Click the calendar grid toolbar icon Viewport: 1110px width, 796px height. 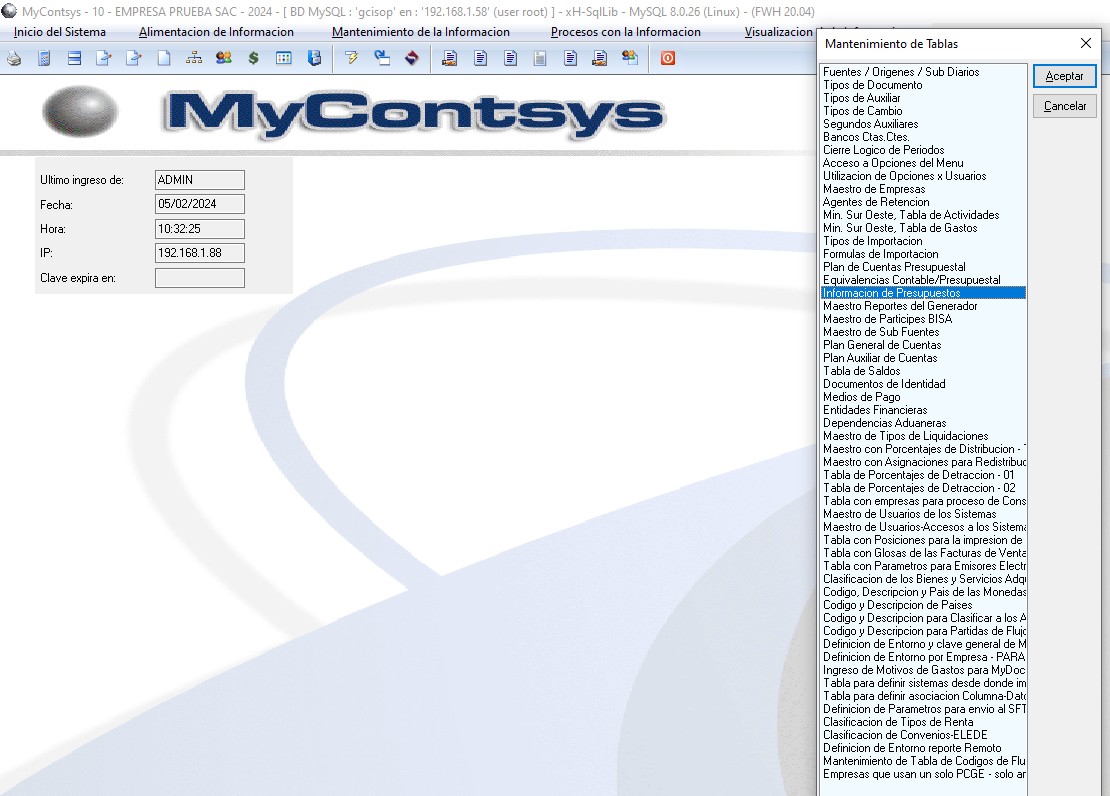click(x=284, y=58)
